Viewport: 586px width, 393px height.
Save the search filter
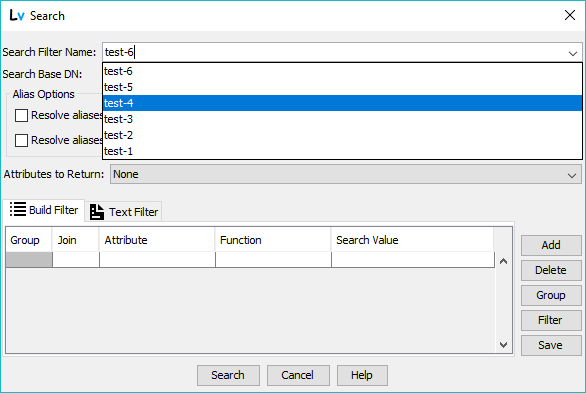[x=551, y=345]
